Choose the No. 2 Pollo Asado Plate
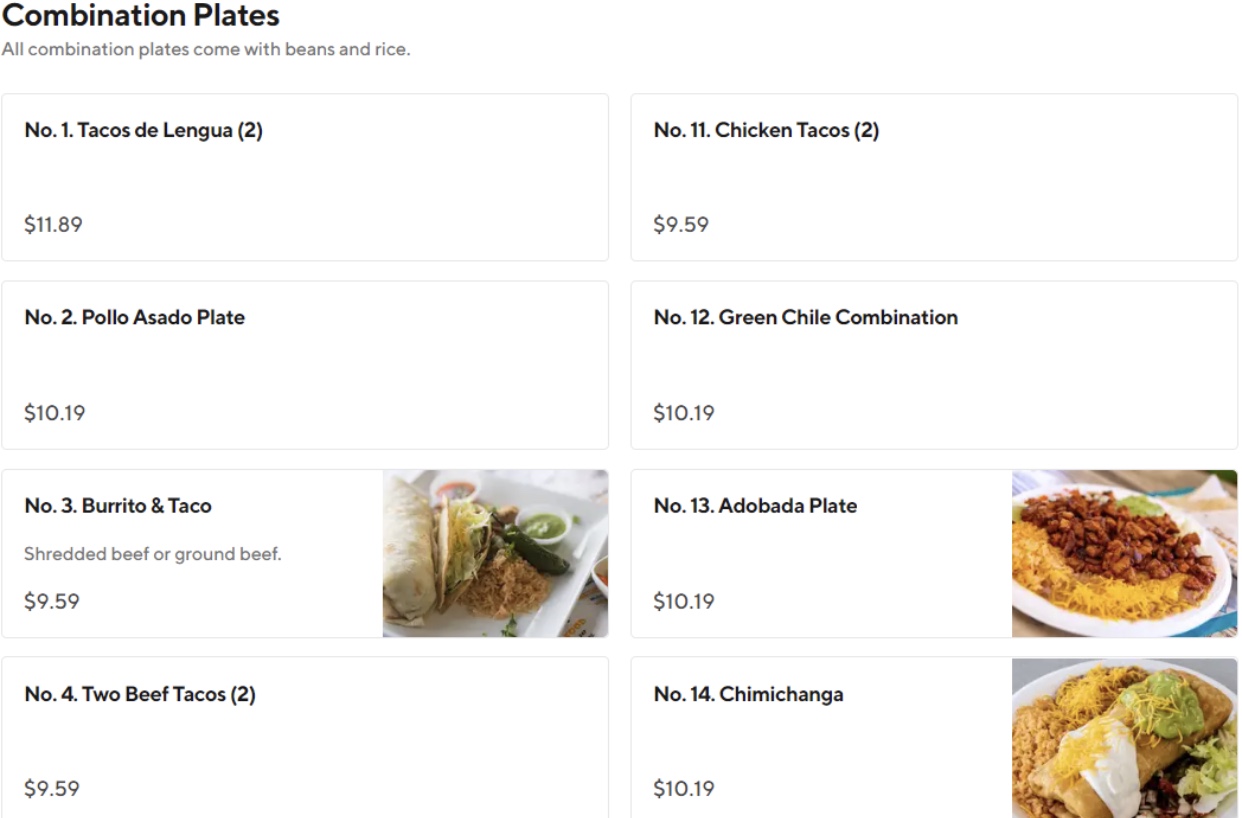Image resolution: width=1242 pixels, height=818 pixels. tap(134, 317)
